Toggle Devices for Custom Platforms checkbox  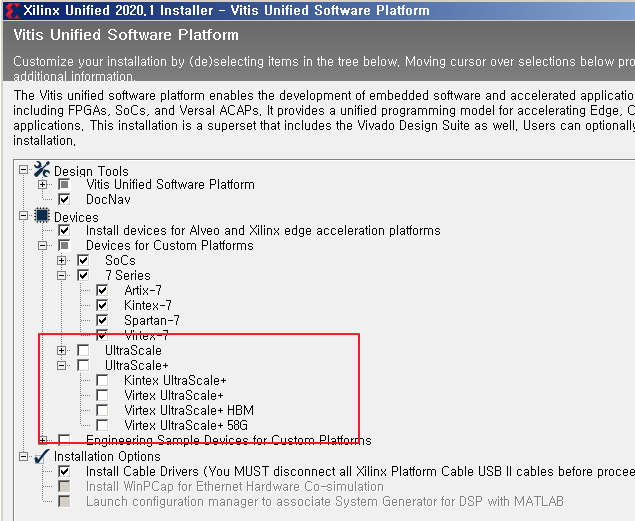point(64,246)
